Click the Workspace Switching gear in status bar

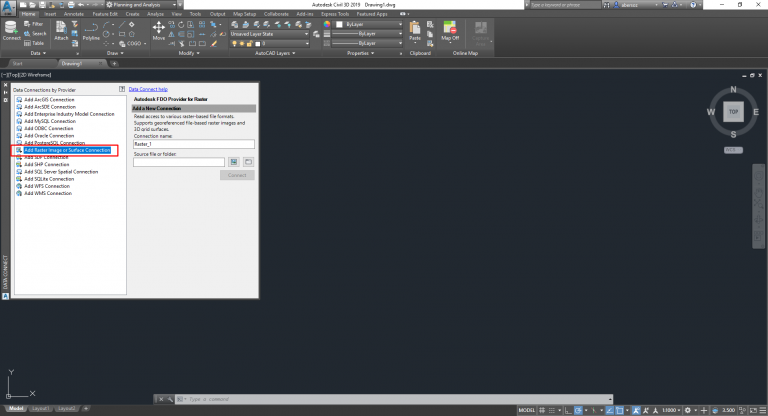click(x=688, y=410)
